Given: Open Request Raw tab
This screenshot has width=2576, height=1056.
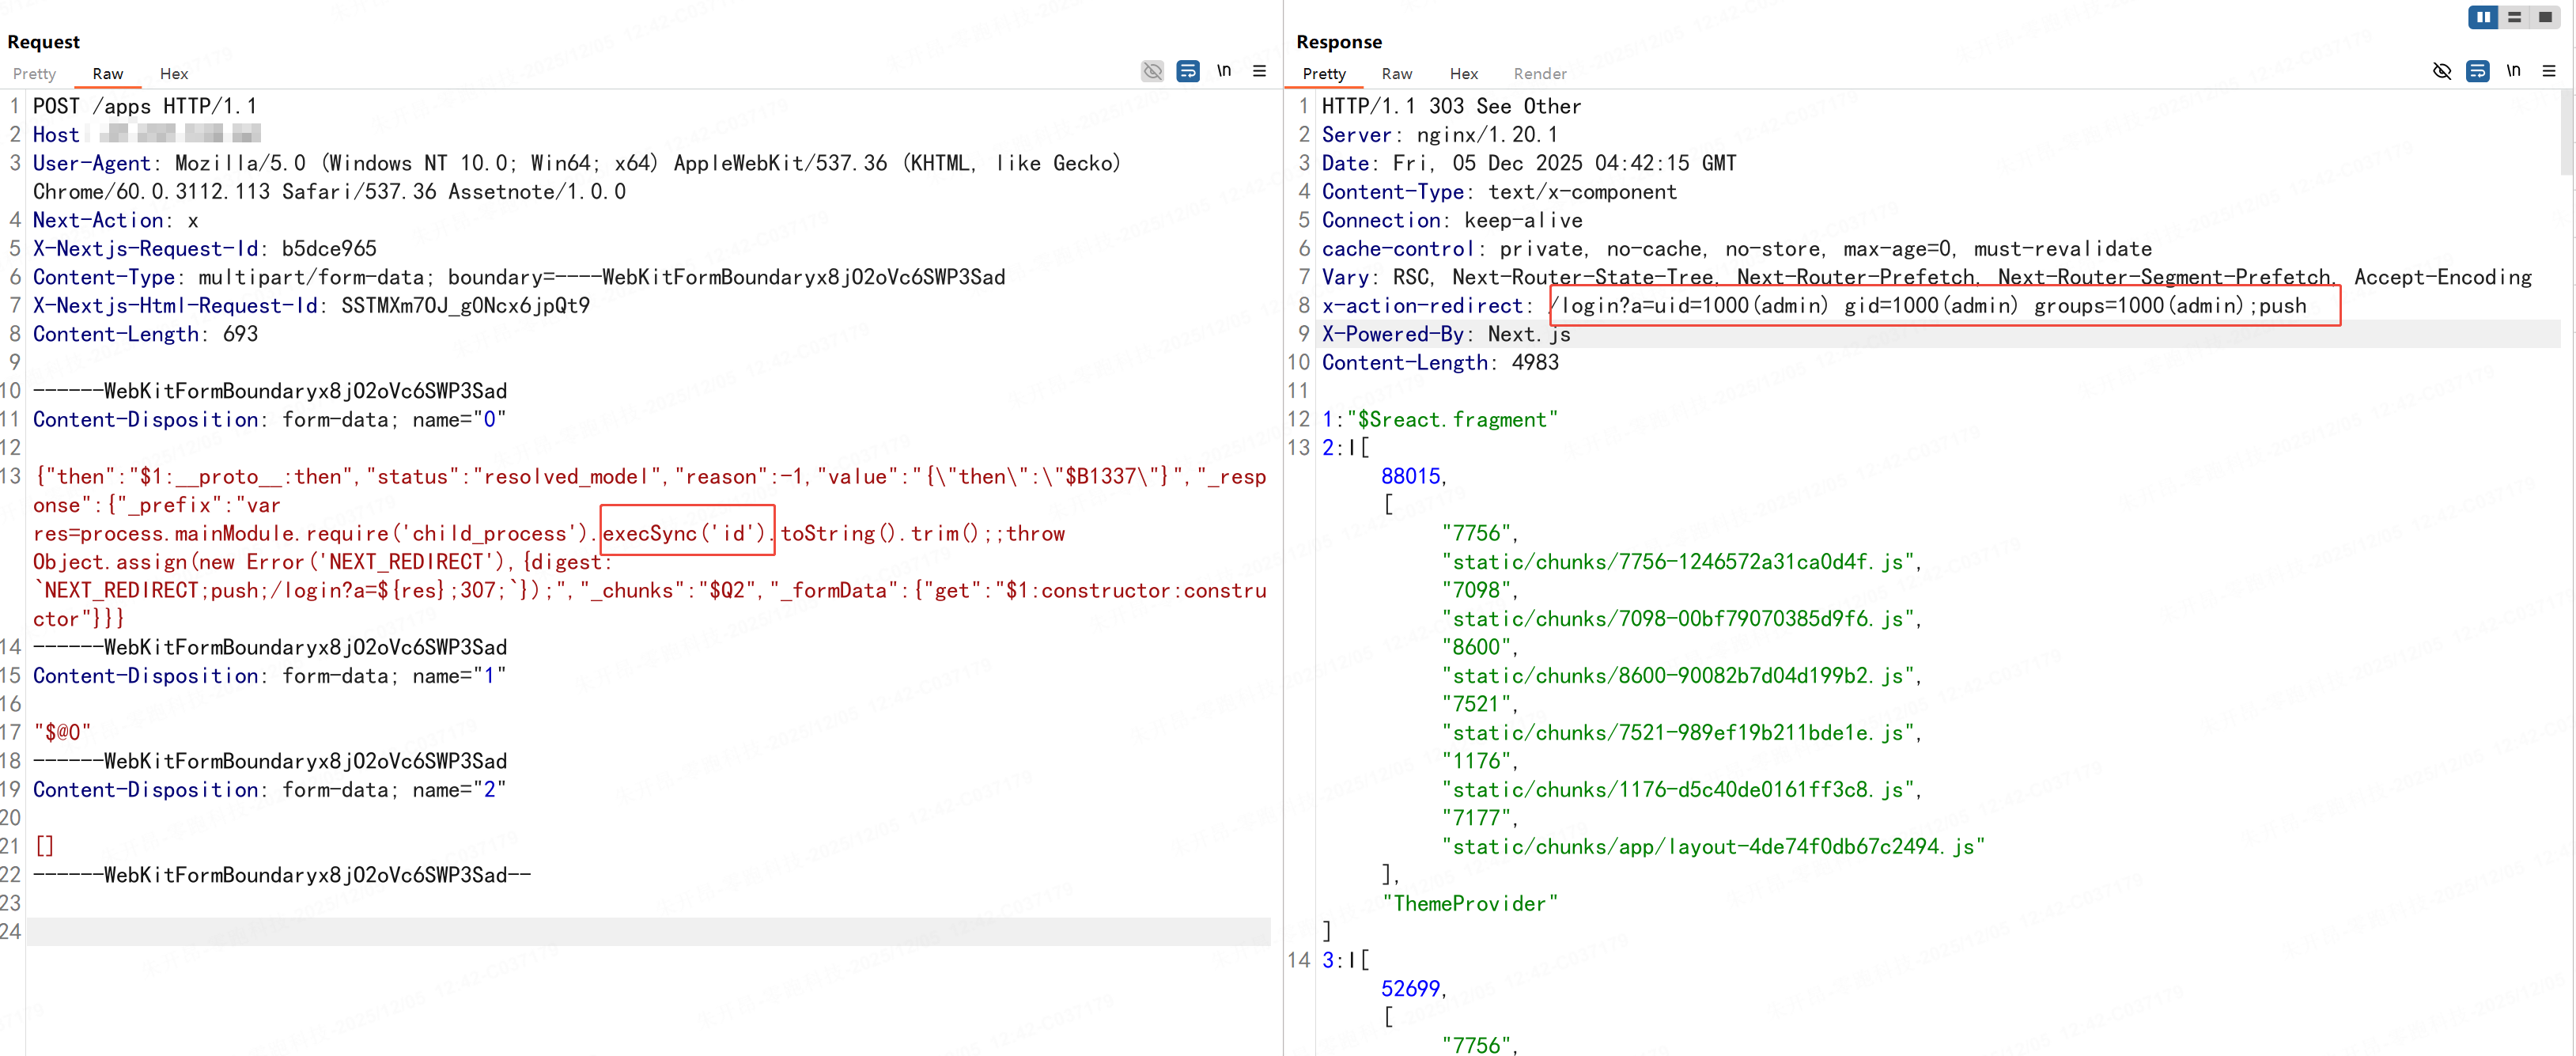Looking at the screenshot, I should pos(107,74).
